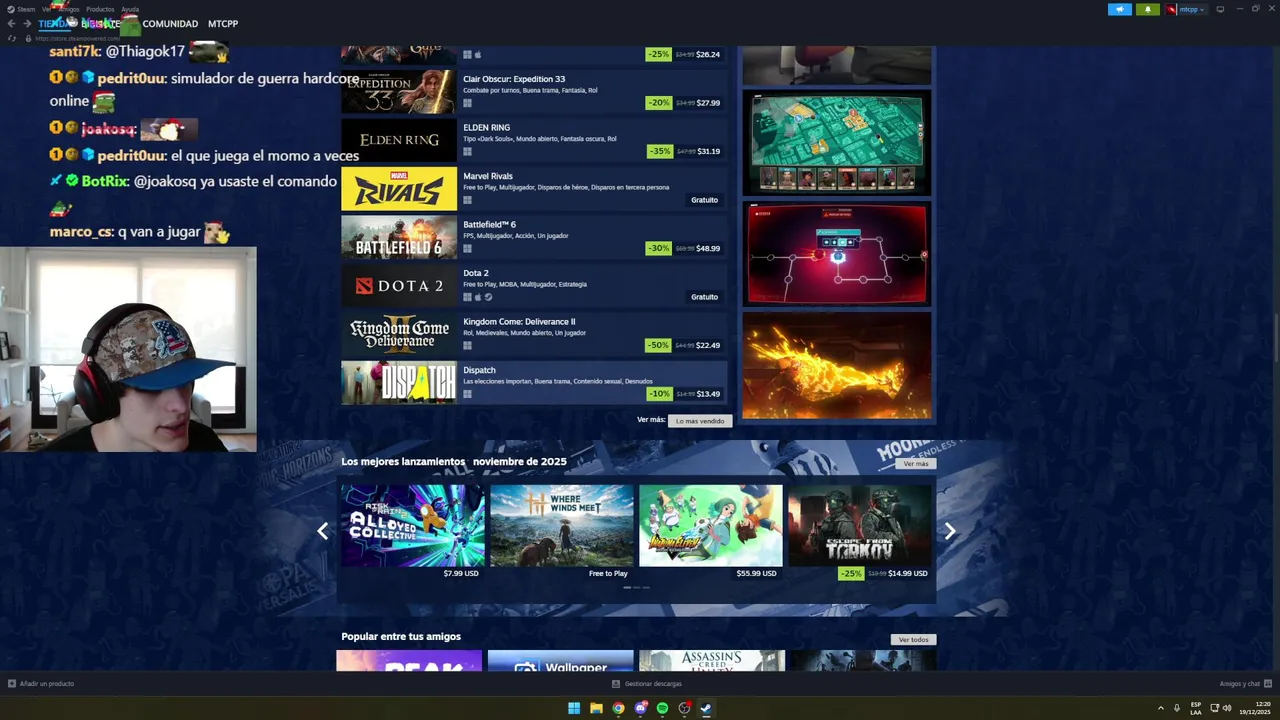Click Ver más next to best releases
The image size is (1280, 720).
915,464
